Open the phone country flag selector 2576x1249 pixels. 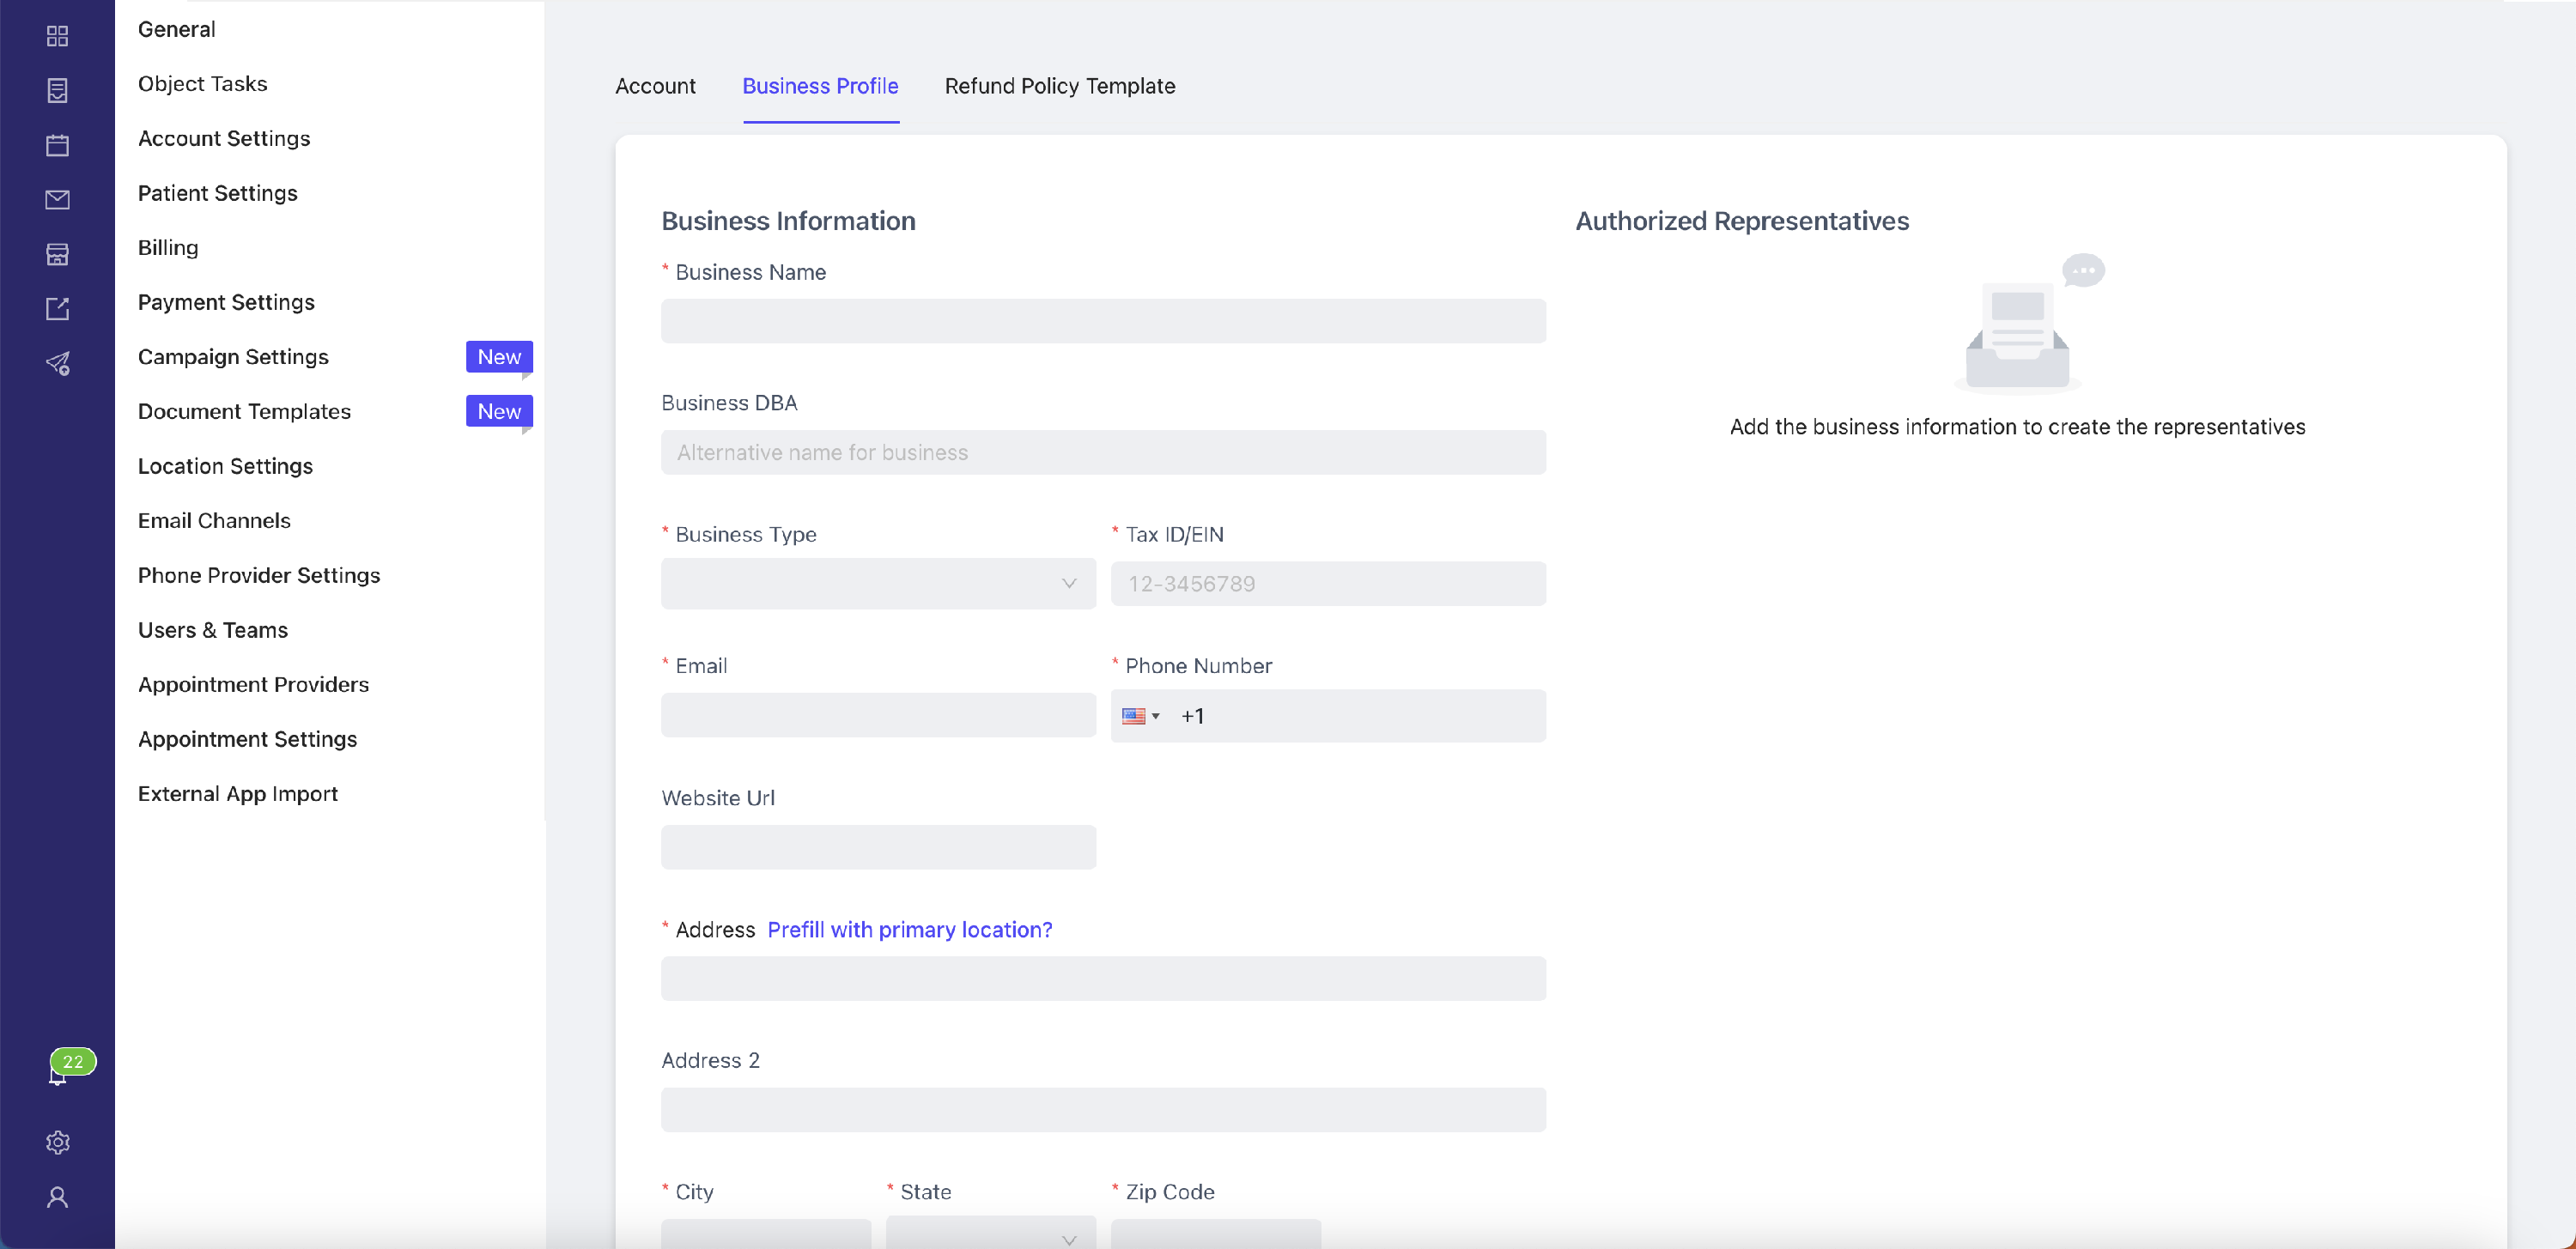pos(1140,716)
